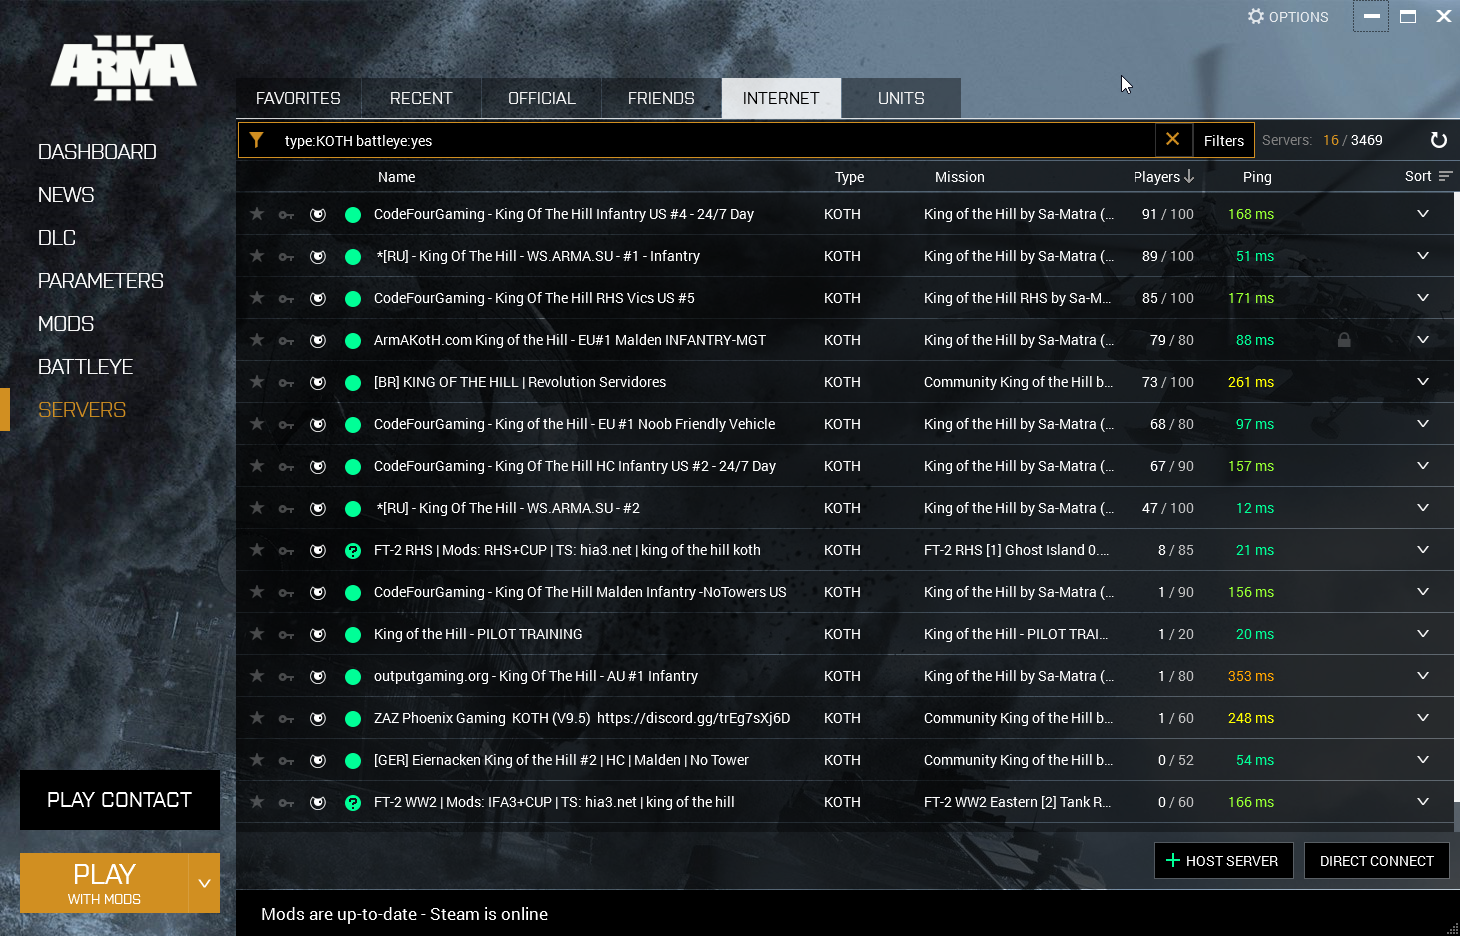Click the filter funnel icon in search bar
Viewport: 1460px width, 936px height.
pyautogui.click(x=257, y=140)
